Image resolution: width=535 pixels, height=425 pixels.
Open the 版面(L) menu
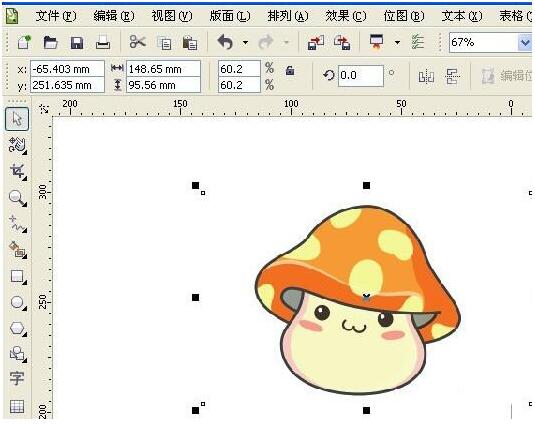(x=230, y=16)
